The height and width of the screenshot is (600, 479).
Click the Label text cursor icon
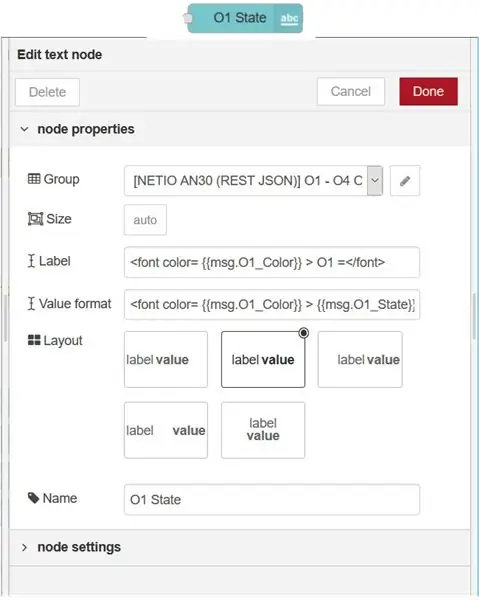click(31, 261)
